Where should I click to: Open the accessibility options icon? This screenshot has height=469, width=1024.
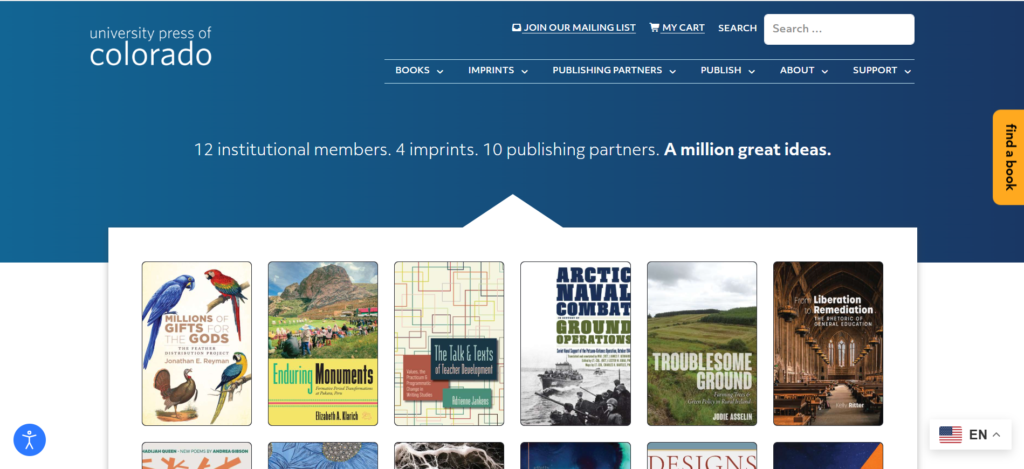29,439
